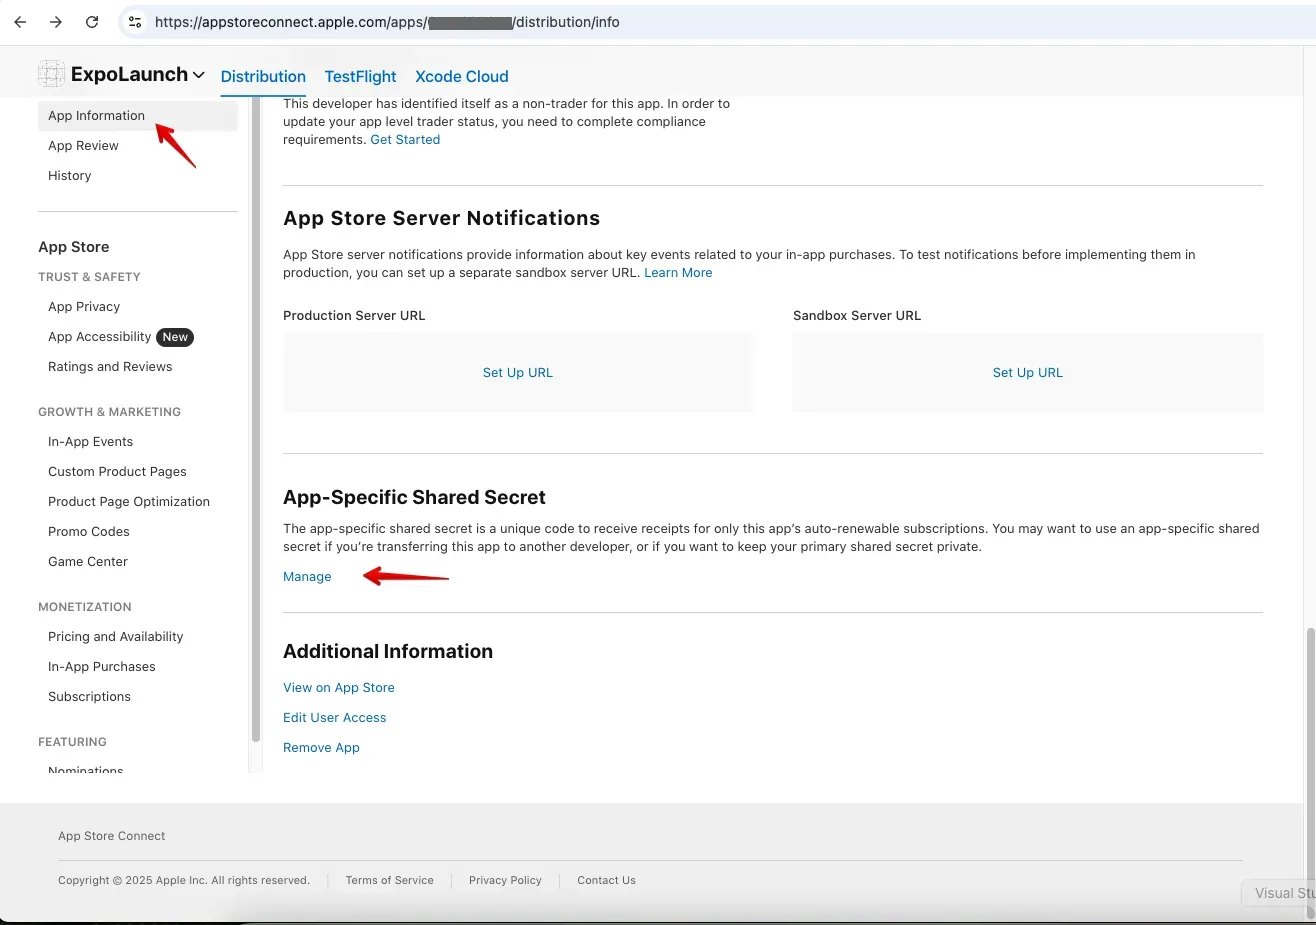1316x925 pixels.
Task: Open Ratings and Reviews in the sidebar
Action: click(110, 367)
